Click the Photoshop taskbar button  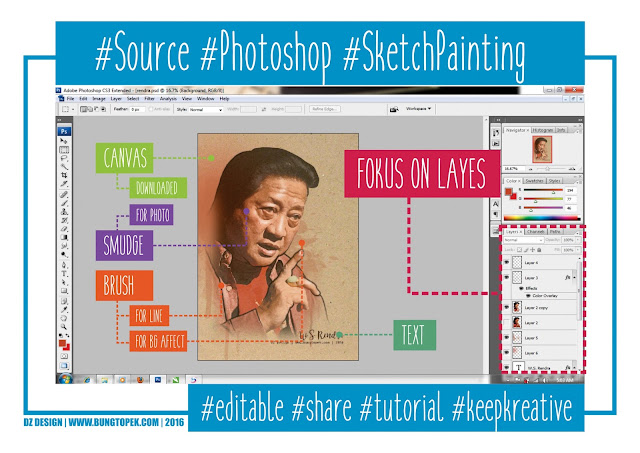tap(158, 380)
